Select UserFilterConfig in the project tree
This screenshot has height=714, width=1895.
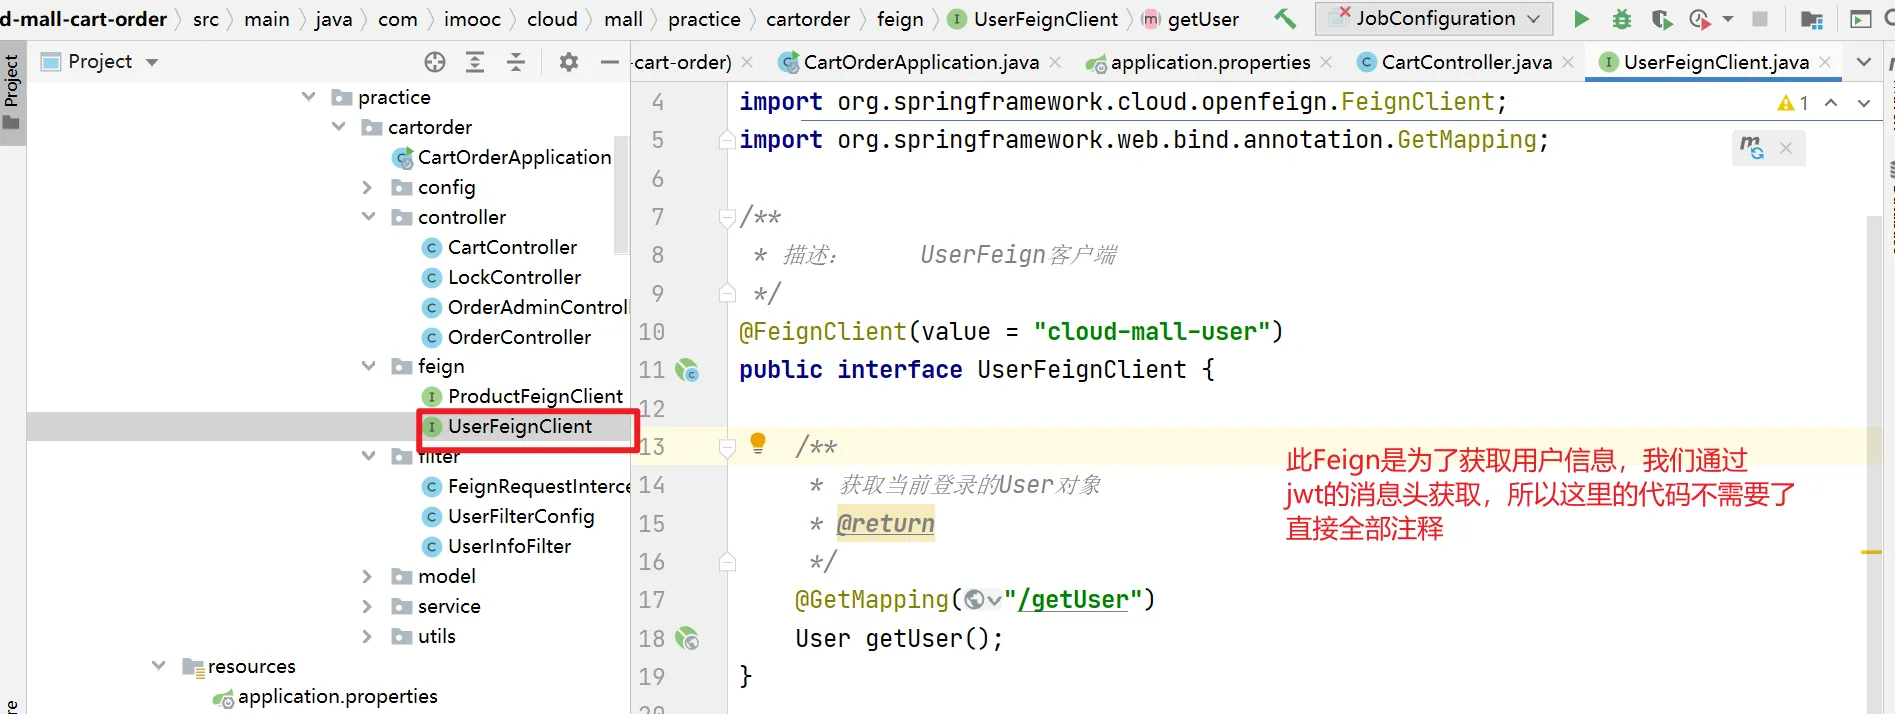(x=521, y=516)
